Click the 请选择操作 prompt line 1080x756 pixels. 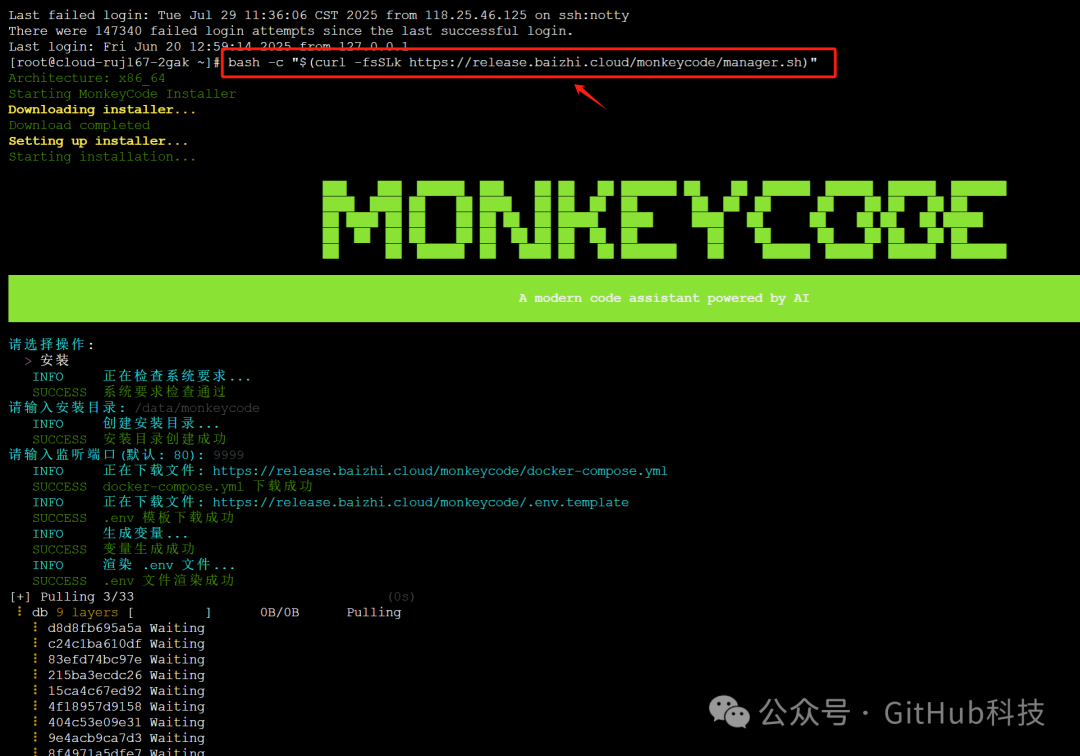point(48,343)
